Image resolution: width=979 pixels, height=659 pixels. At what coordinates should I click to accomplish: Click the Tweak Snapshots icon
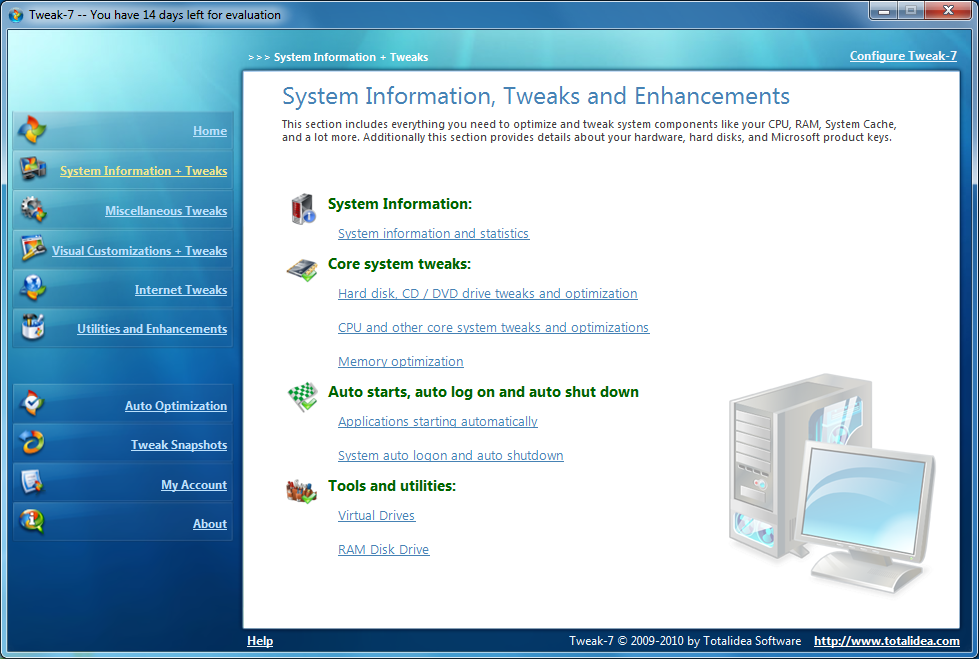(x=31, y=443)
